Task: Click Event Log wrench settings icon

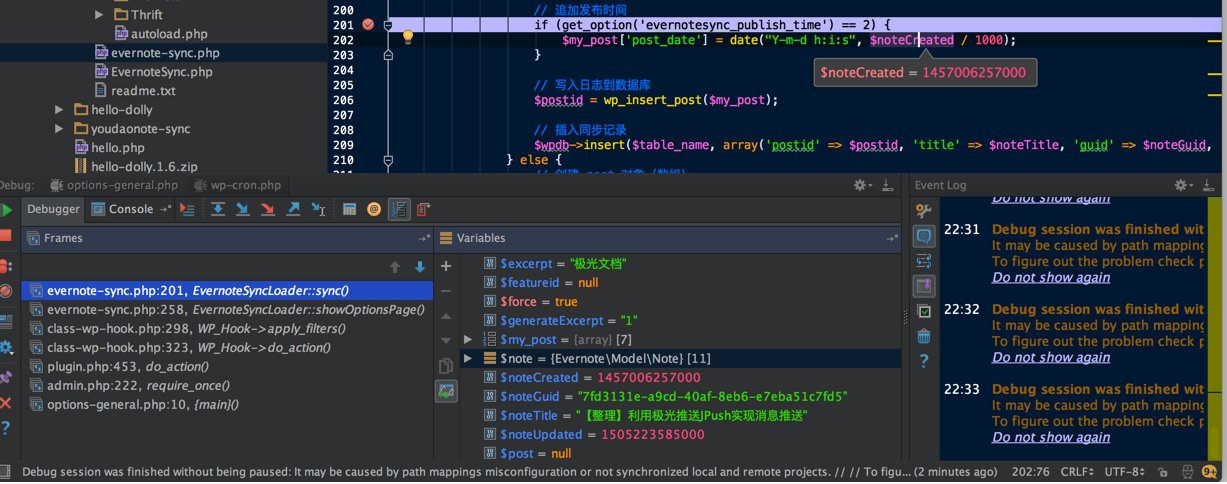Action: pos(924,210)
